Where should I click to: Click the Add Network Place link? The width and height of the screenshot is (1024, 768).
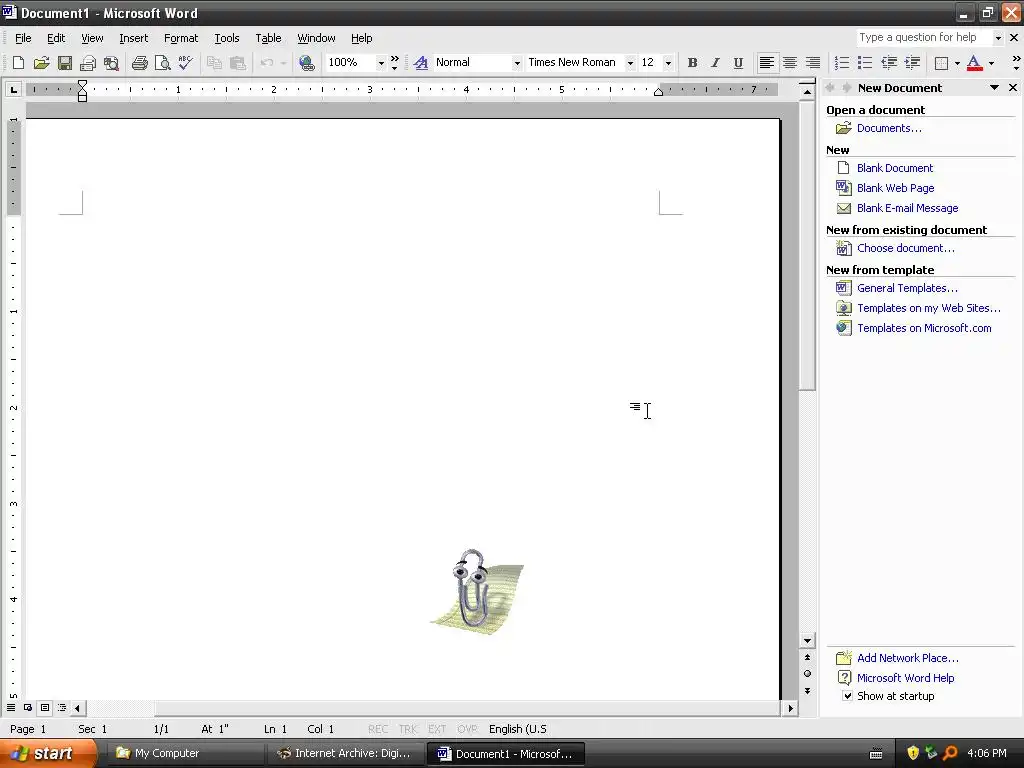click(x=908, y=658)
